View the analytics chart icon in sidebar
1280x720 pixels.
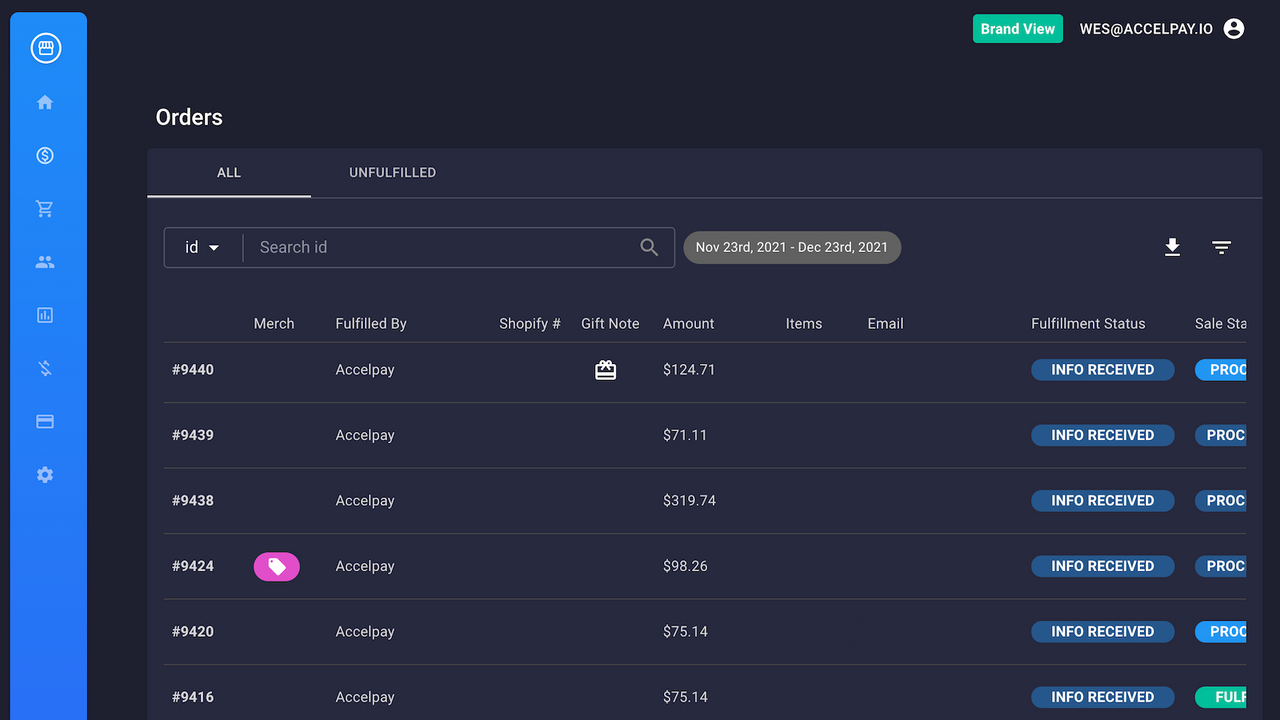[44, 314]
